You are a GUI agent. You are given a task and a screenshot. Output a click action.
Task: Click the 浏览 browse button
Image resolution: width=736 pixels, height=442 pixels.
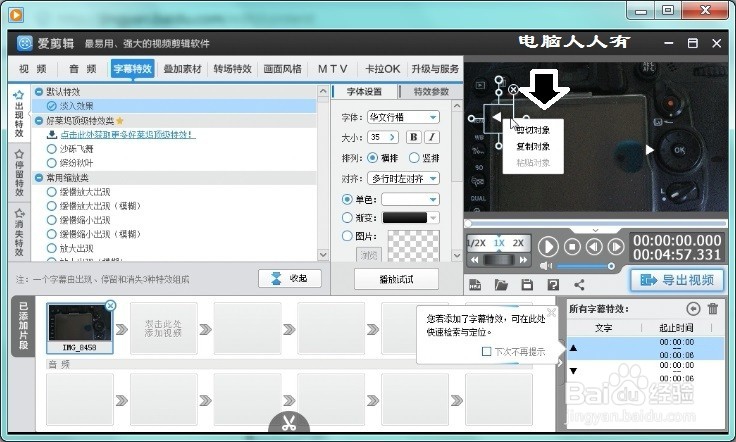369,255
